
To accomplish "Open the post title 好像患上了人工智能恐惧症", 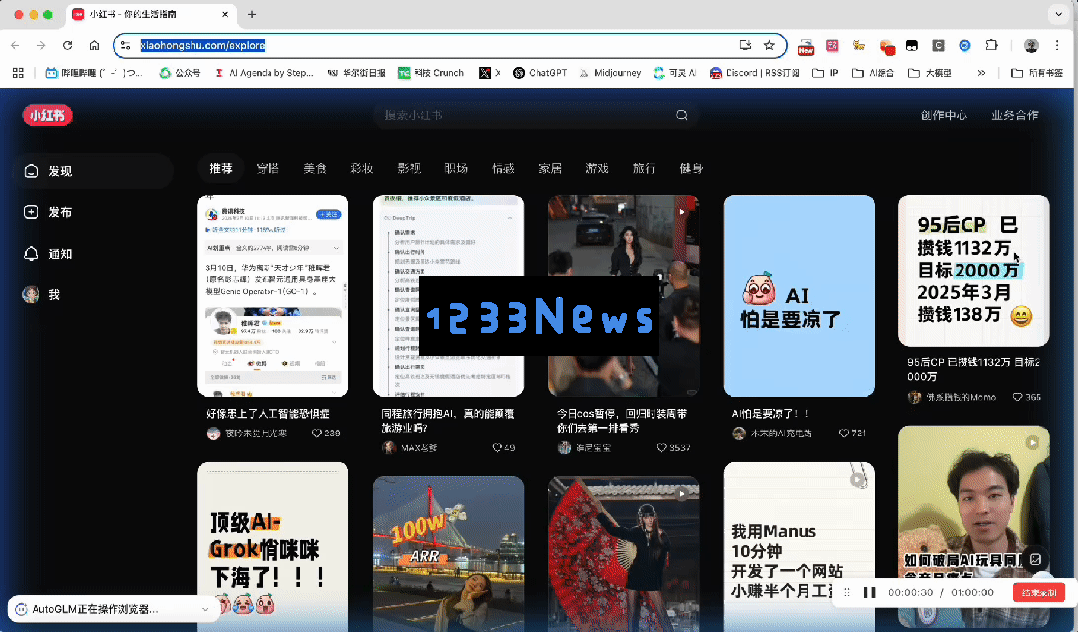I will 268,414.
